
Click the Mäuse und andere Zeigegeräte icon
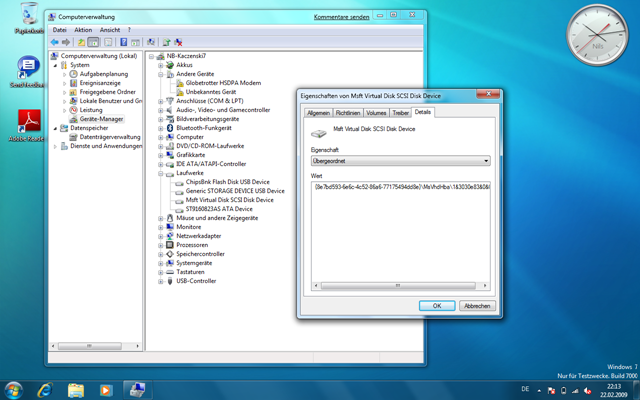click(170, 218)
